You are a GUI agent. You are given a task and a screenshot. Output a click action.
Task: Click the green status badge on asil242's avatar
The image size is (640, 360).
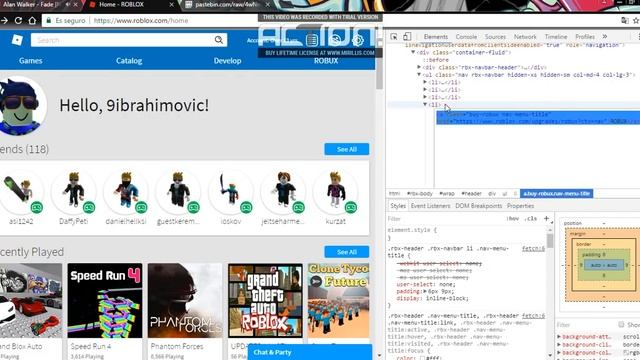(37, 207)
